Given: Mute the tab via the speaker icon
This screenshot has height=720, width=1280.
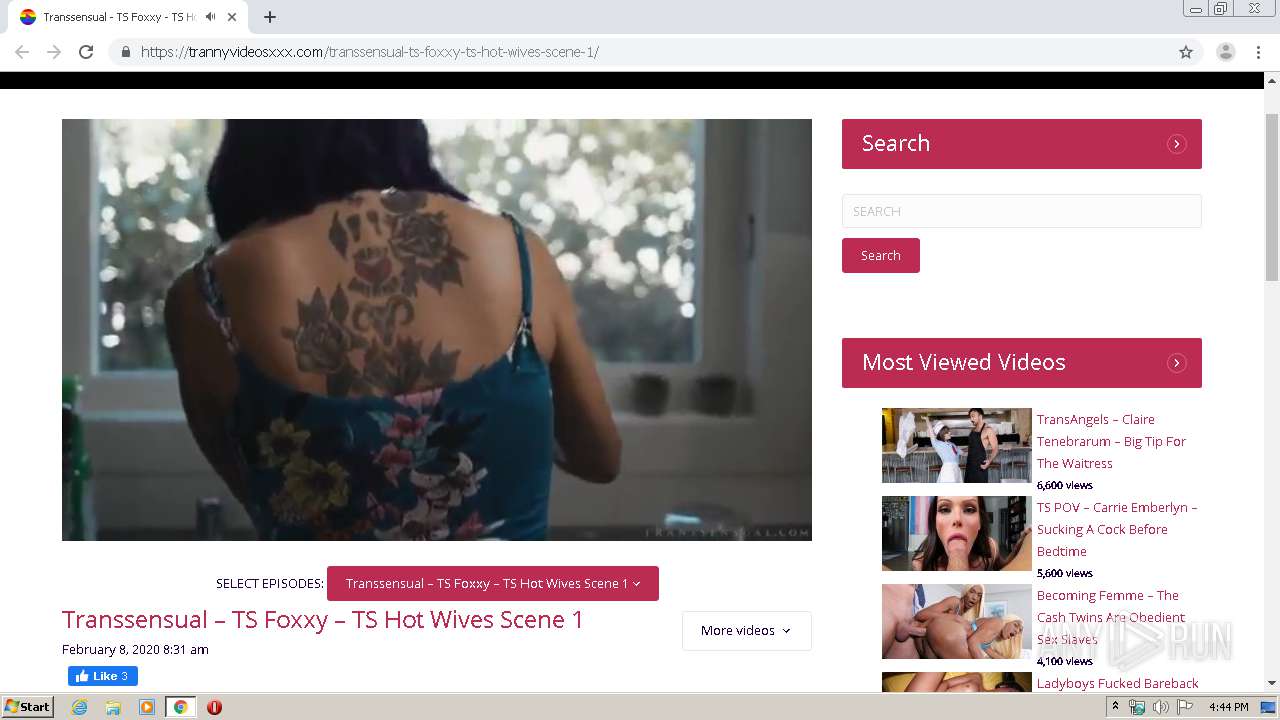Looking at the screenshot, I should coord(210,17).
